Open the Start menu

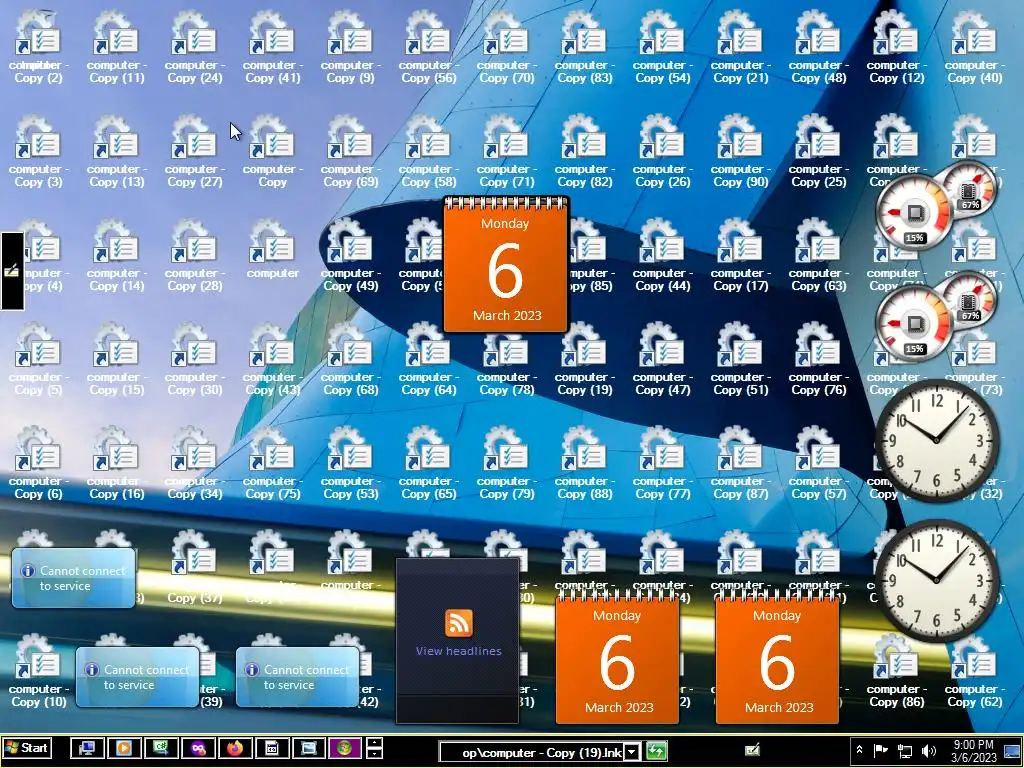(x=26, y=748)
